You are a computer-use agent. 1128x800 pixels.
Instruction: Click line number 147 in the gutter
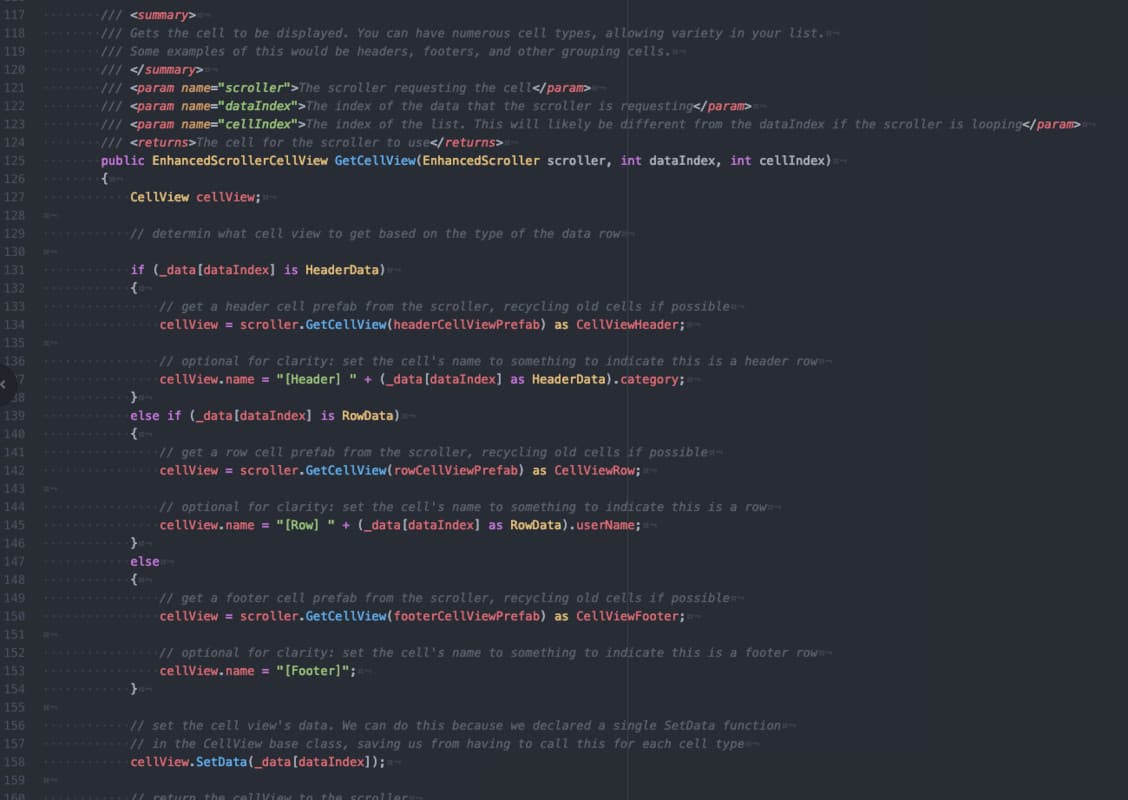coord(14,561)
